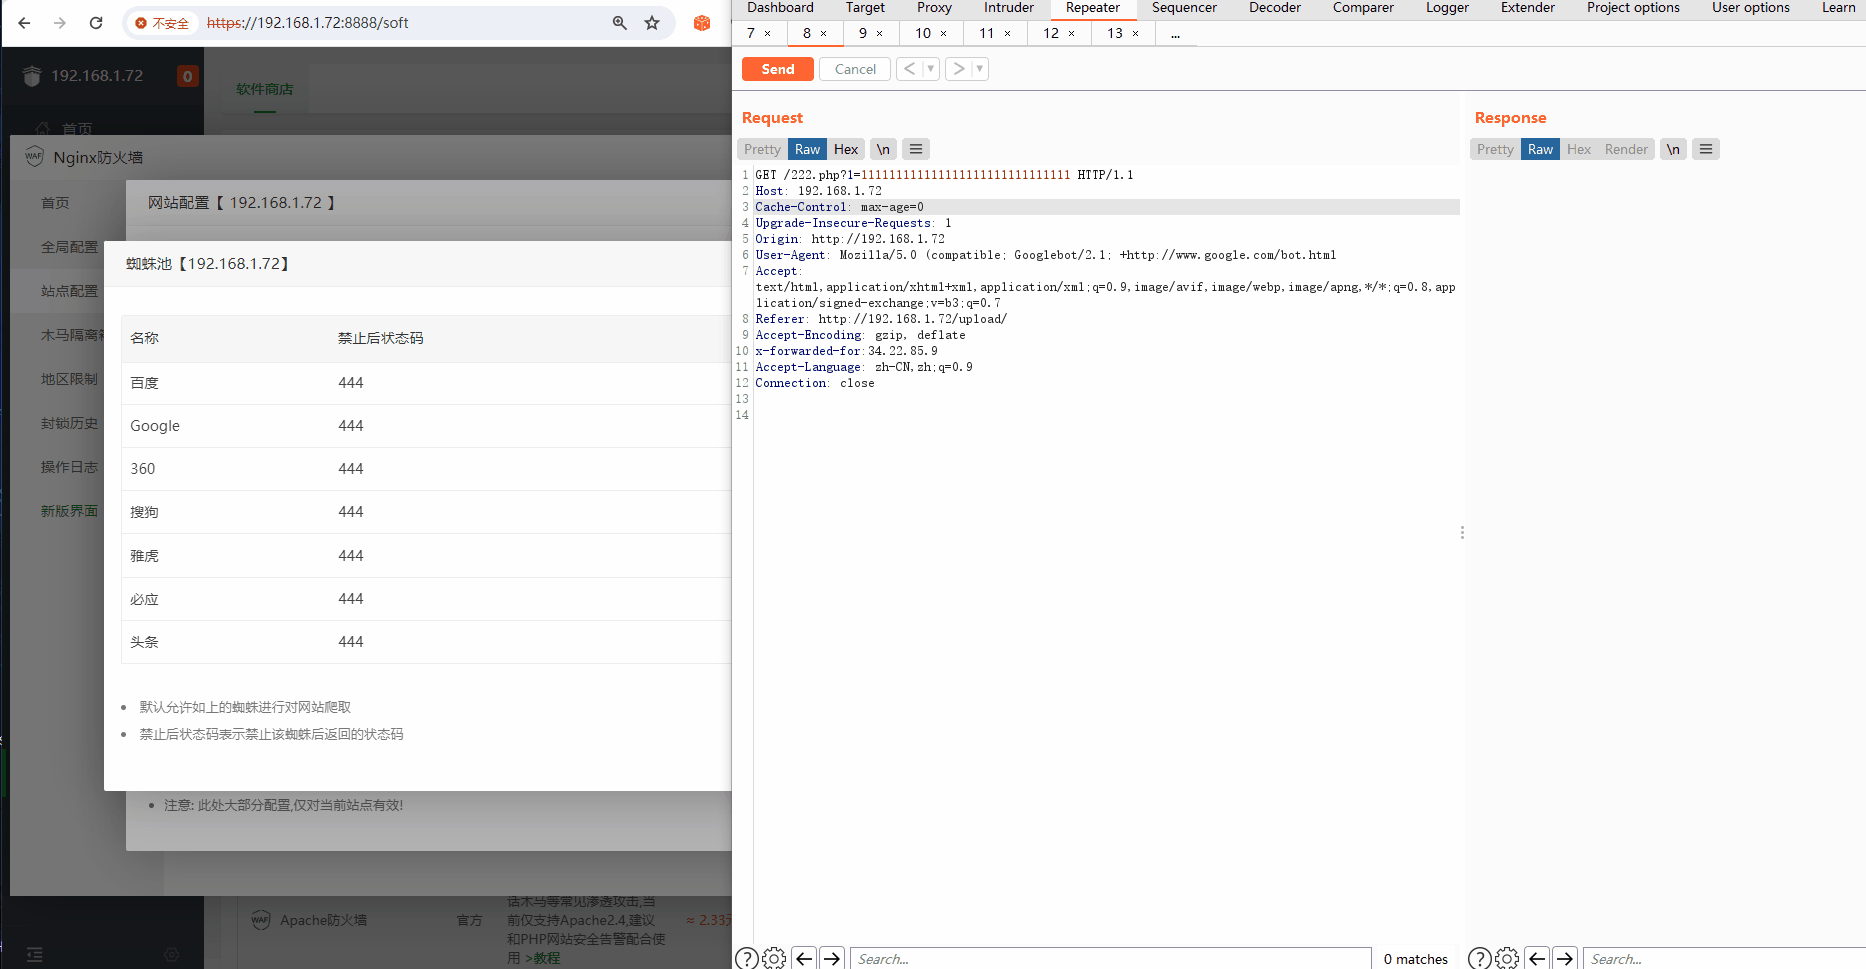Click the Request search field
Viewport: 1866px width, 969px height.
[x=1111, y=958]
